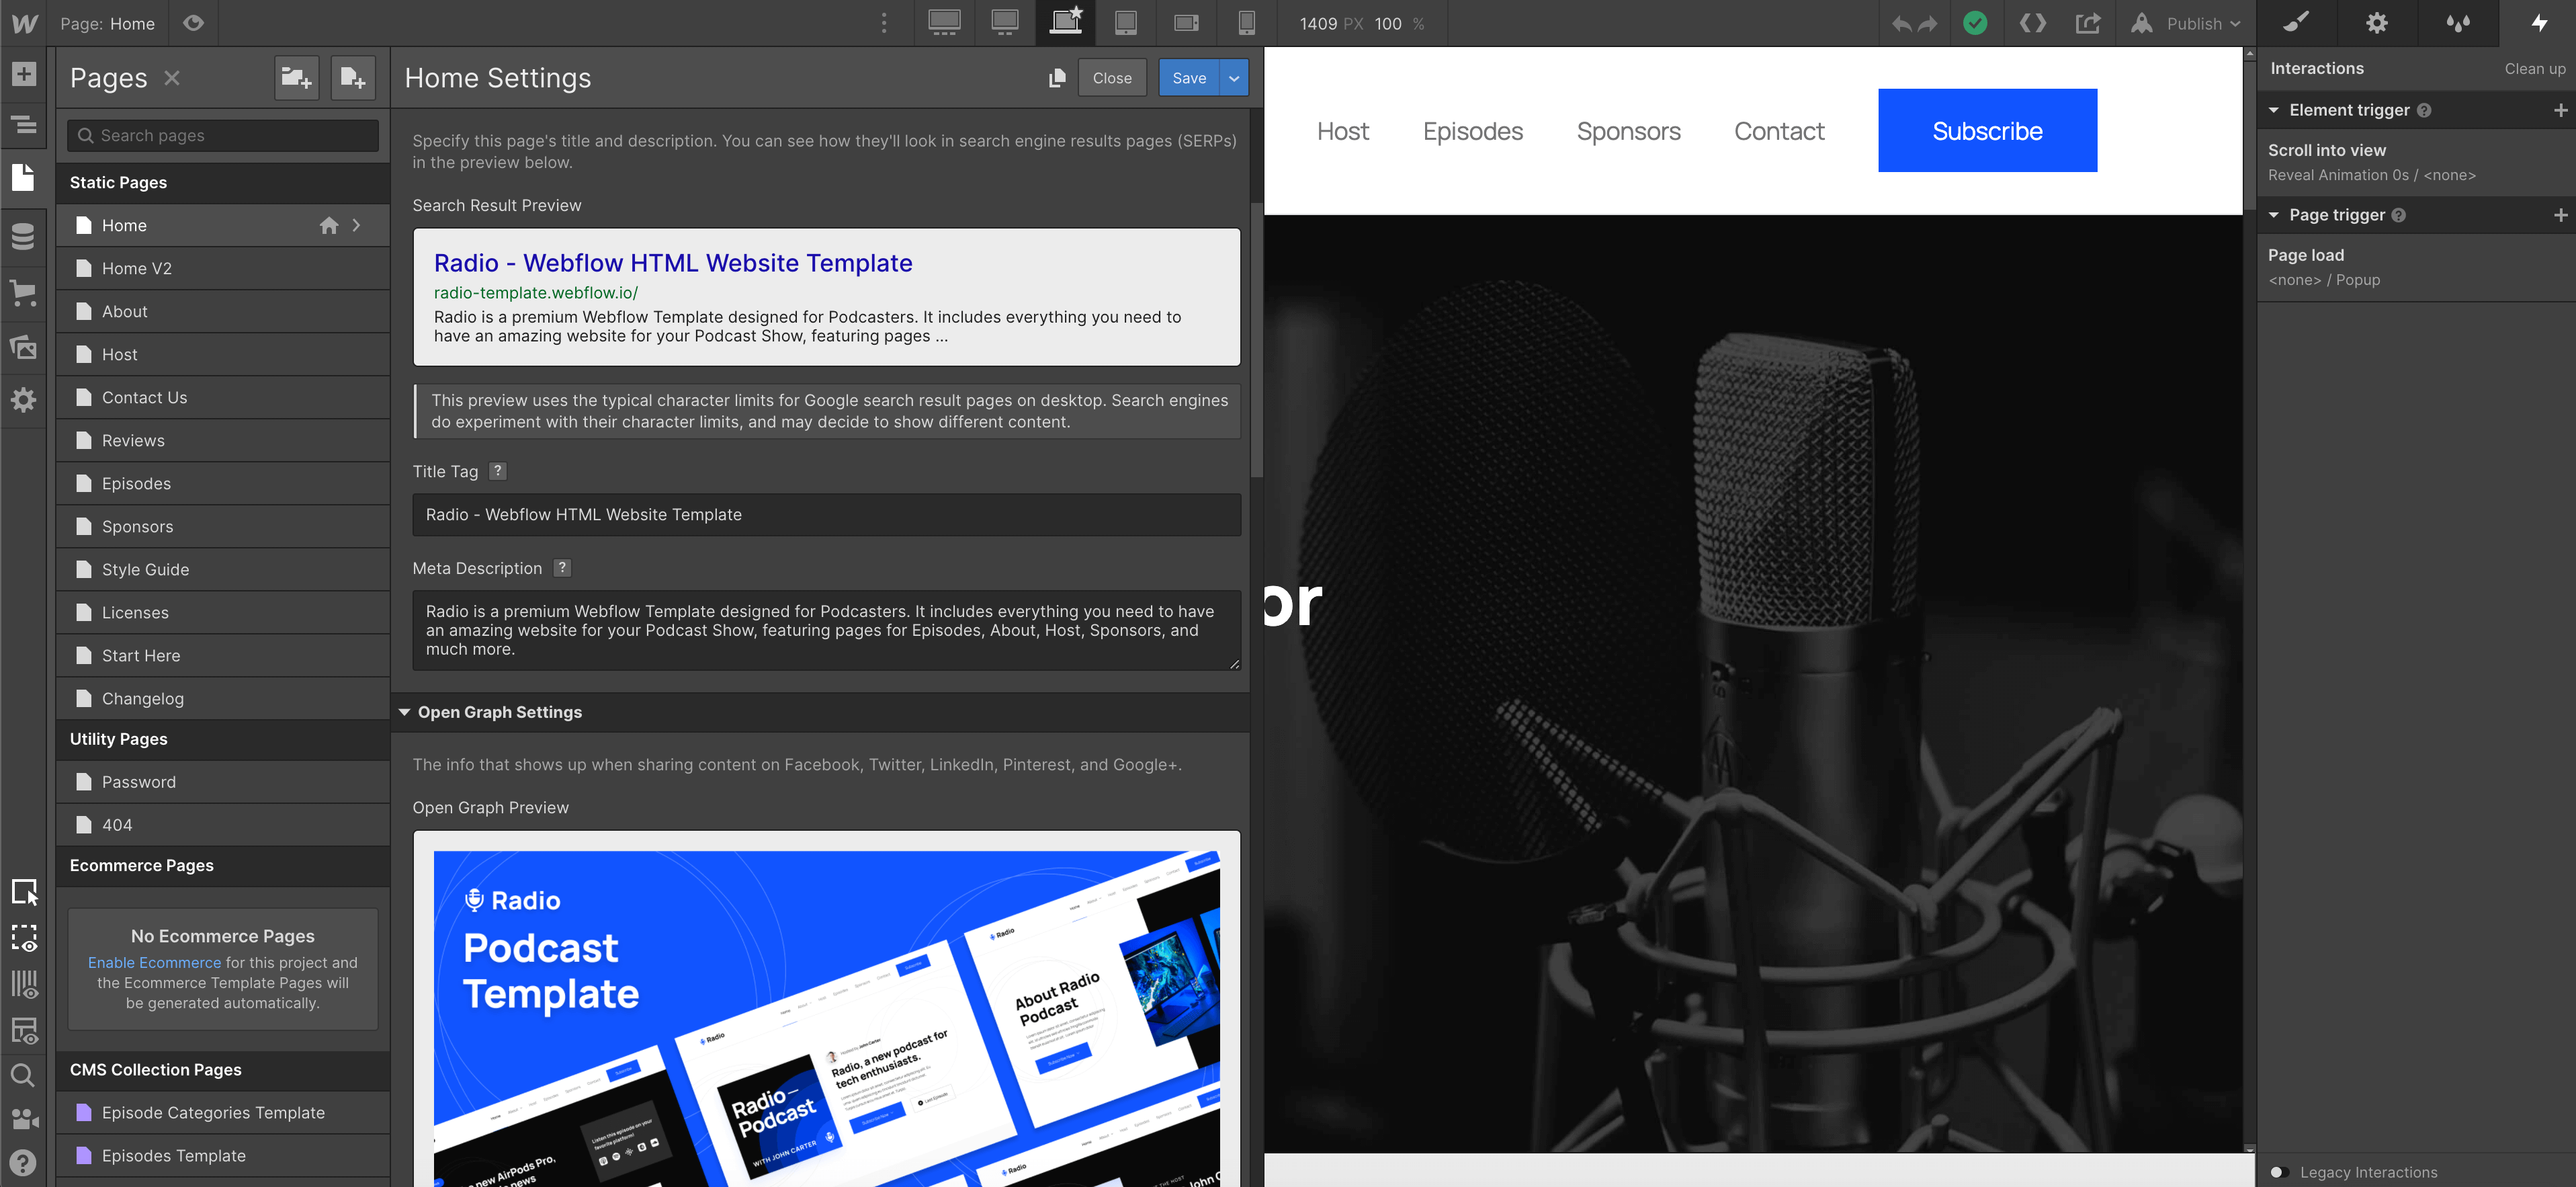
Task: Open the code export view
Action: (2032, 23)
